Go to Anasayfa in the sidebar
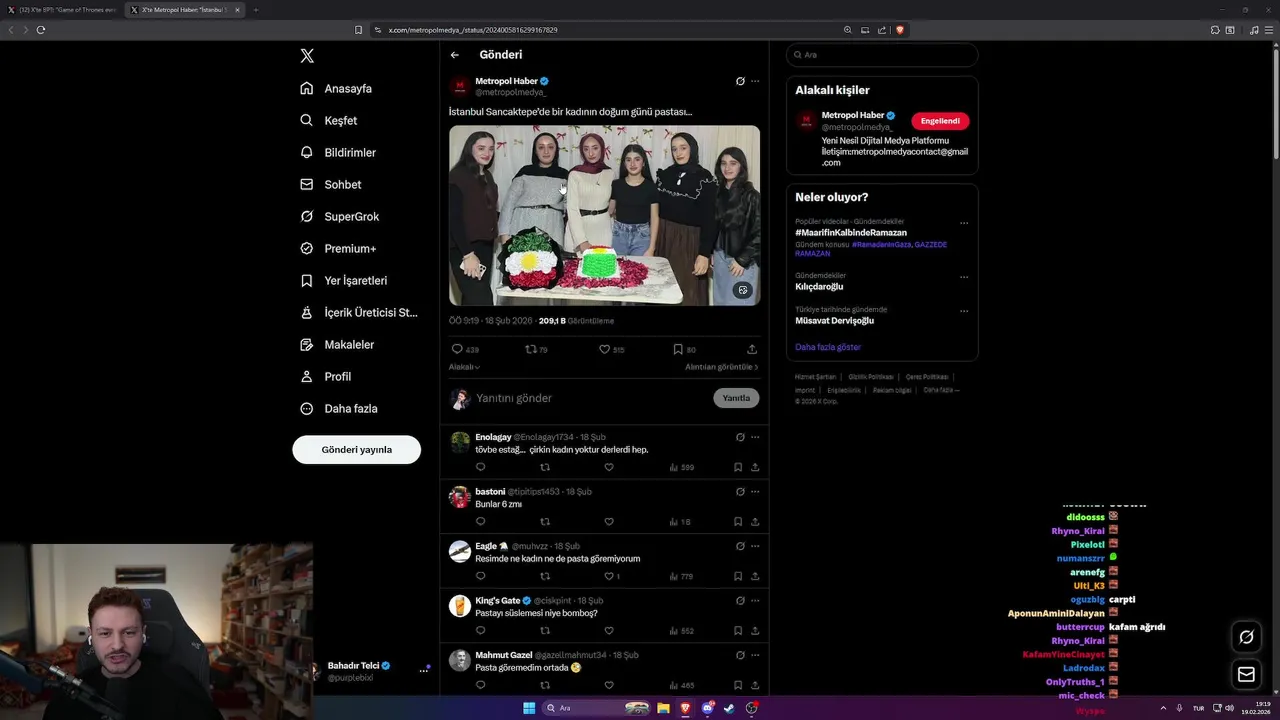This screenshot has width=1280, height=720. [x=336, y=88]
